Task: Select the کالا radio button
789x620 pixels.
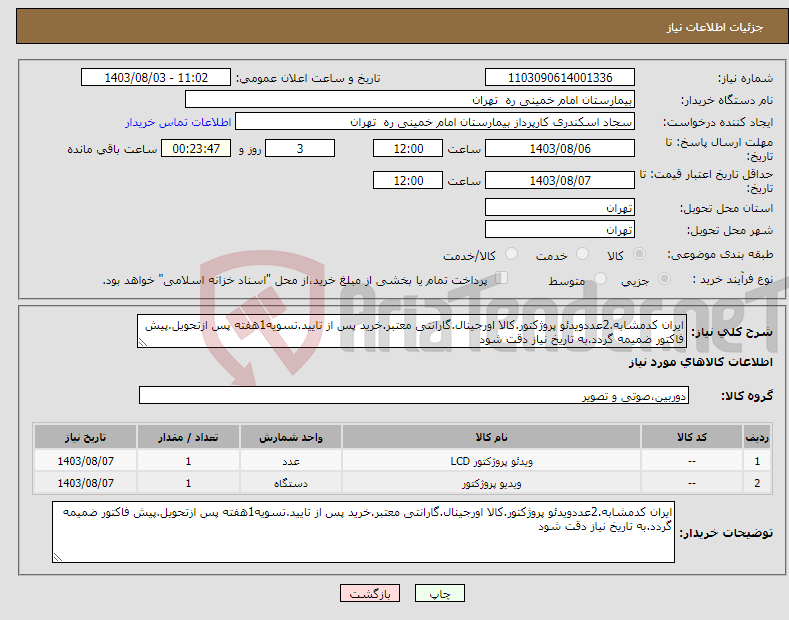Action: point(640,254)
